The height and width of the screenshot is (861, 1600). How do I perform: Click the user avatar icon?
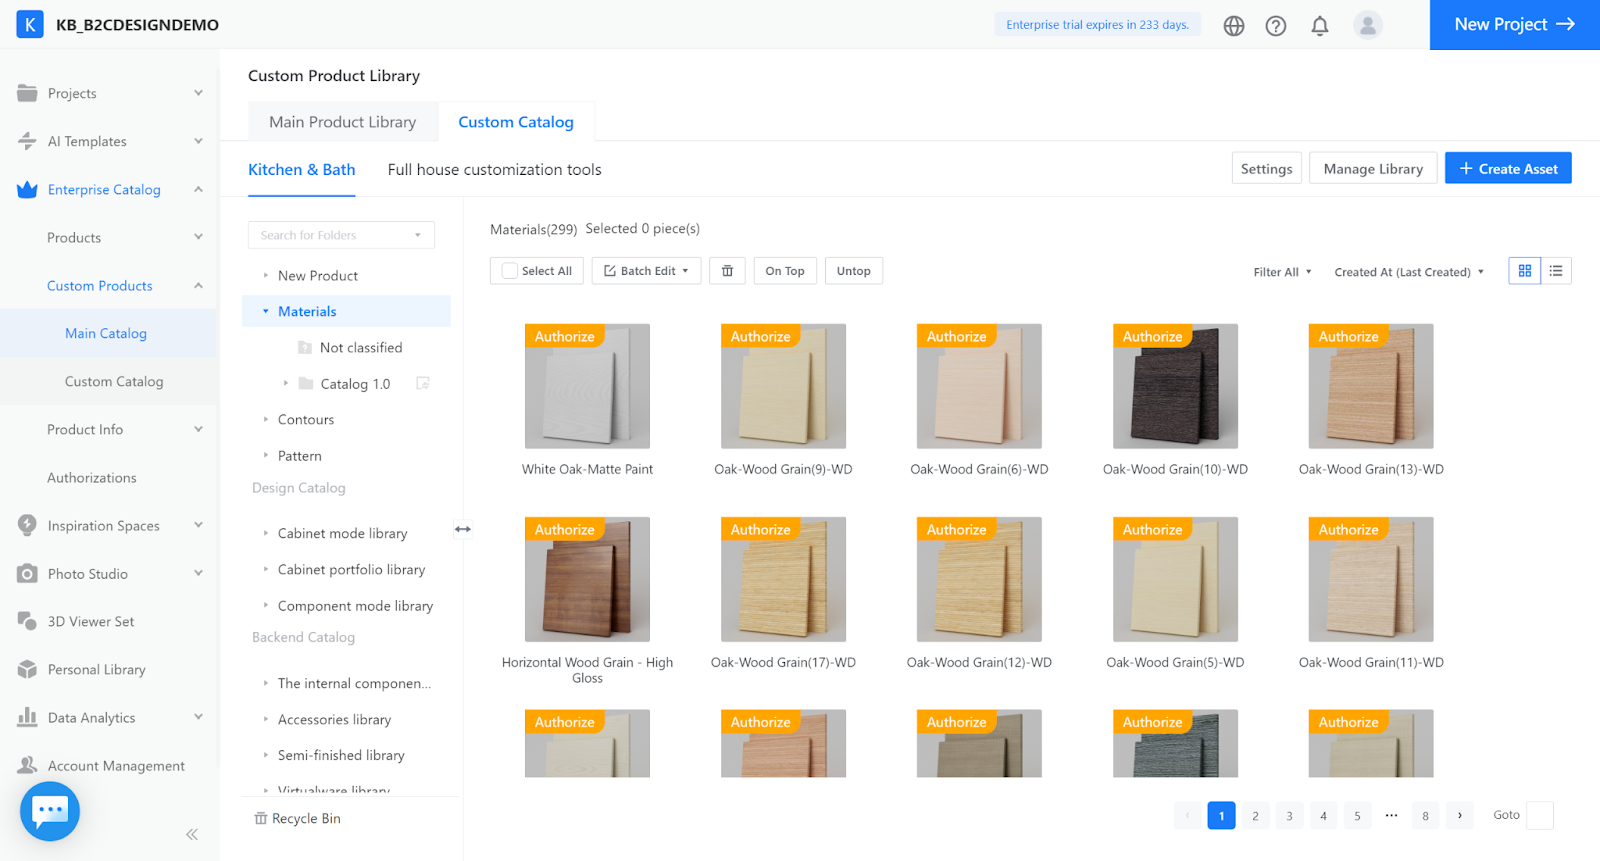[1367, 25]
